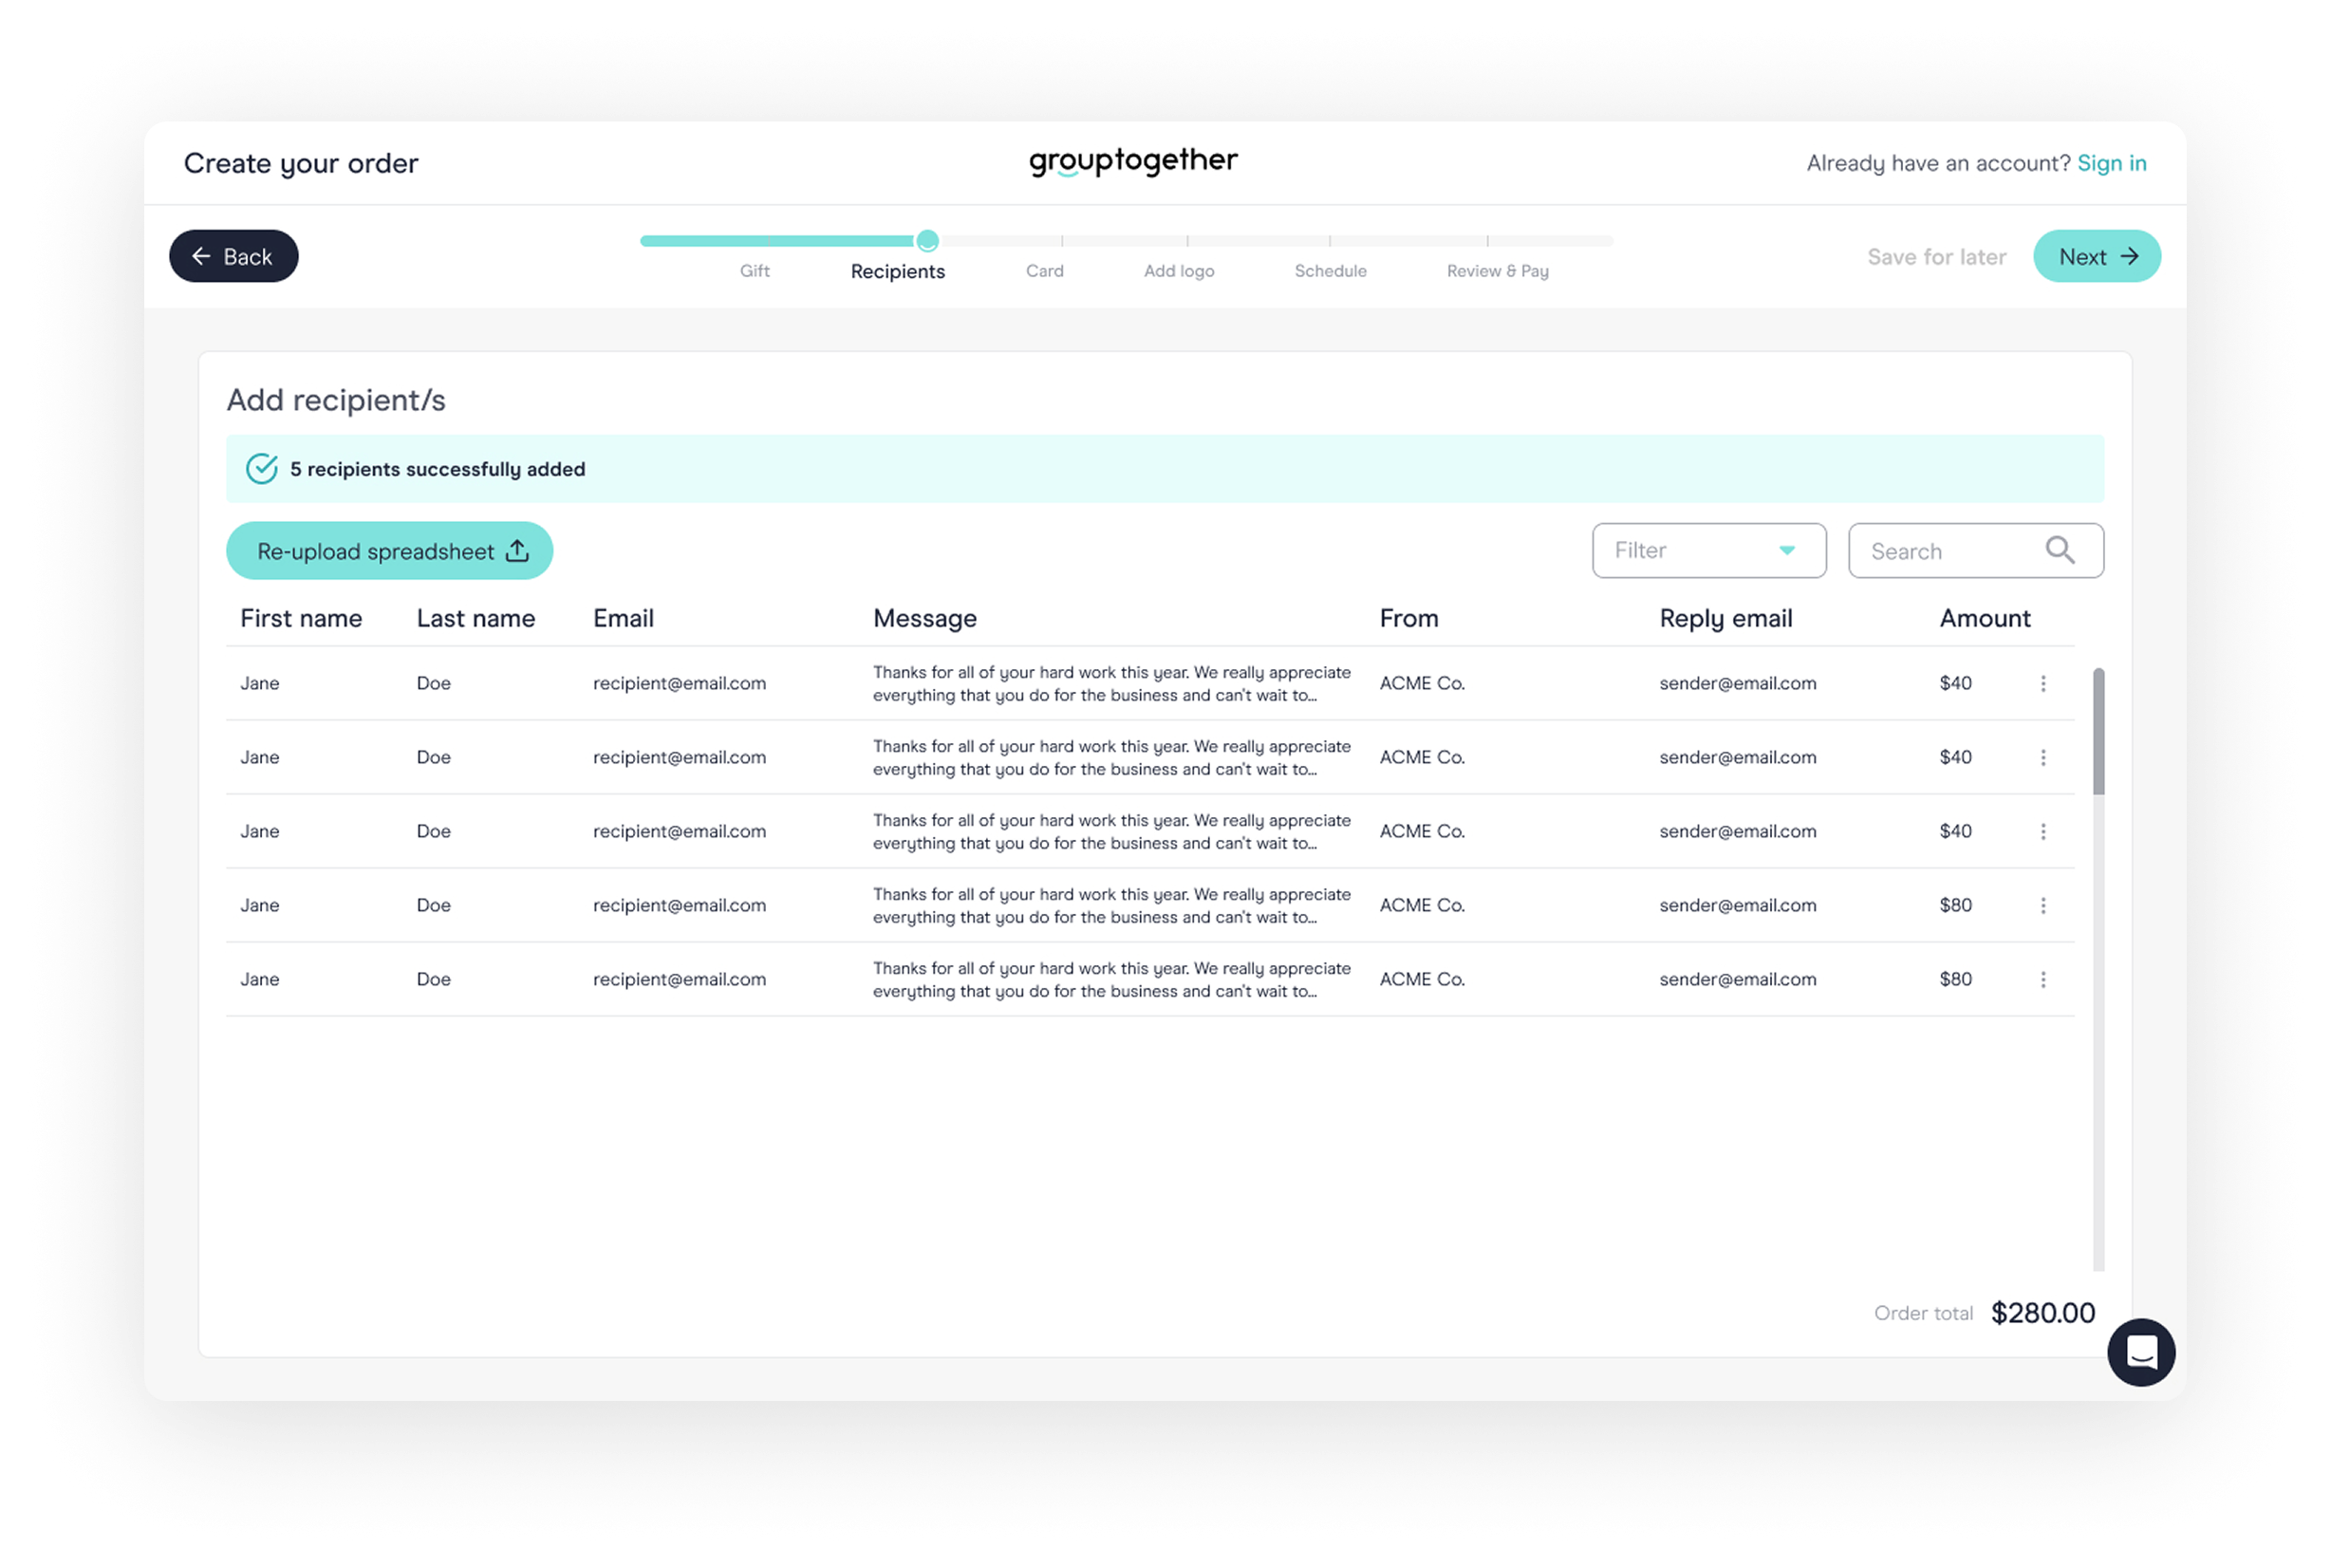This screenshot has width=2331, height=1568.
Task: Click the progress indicator dot on Recipients
Action: (x=927, y=240)
